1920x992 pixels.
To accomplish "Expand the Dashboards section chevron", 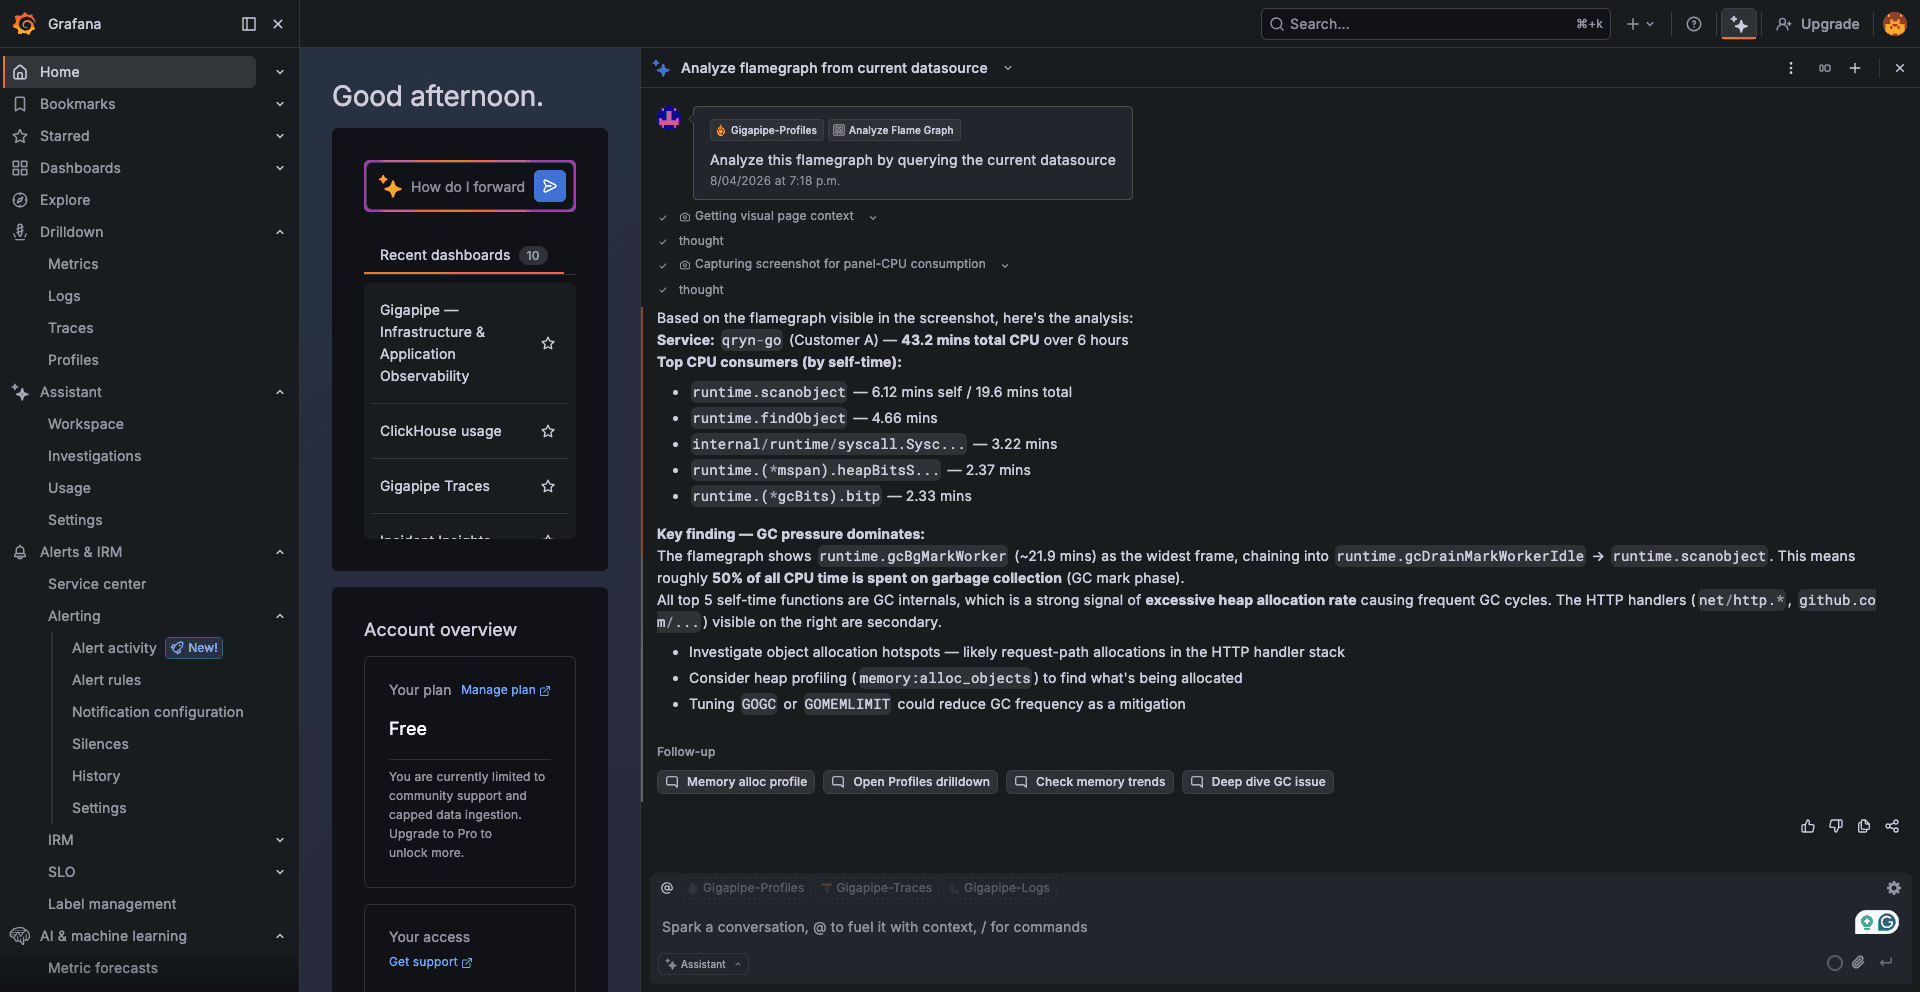I will [x=280, y=168].
